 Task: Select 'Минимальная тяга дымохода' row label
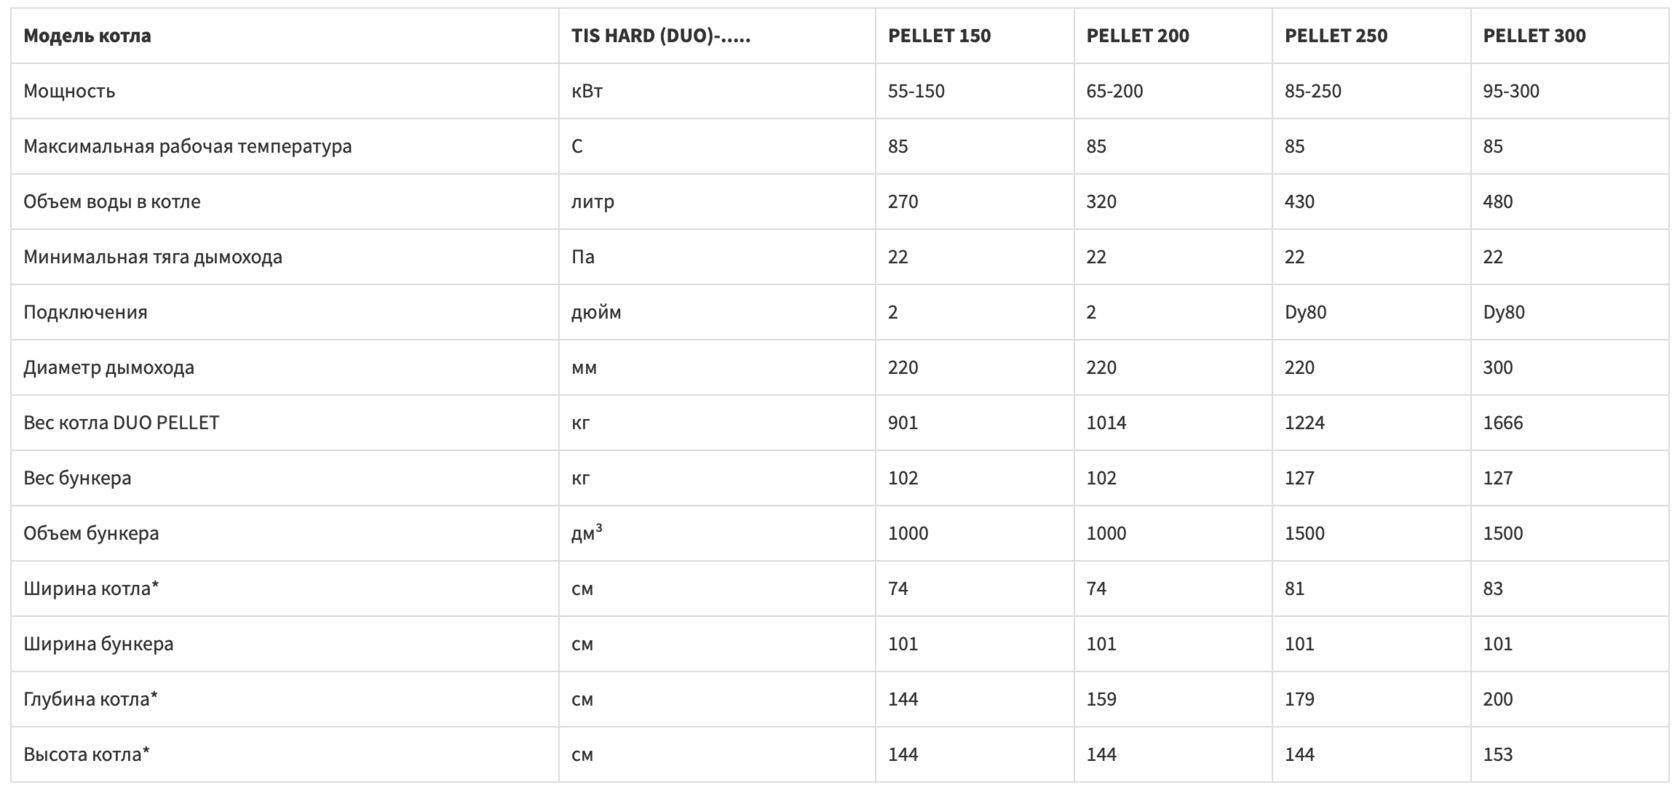(x=153, y=257)
